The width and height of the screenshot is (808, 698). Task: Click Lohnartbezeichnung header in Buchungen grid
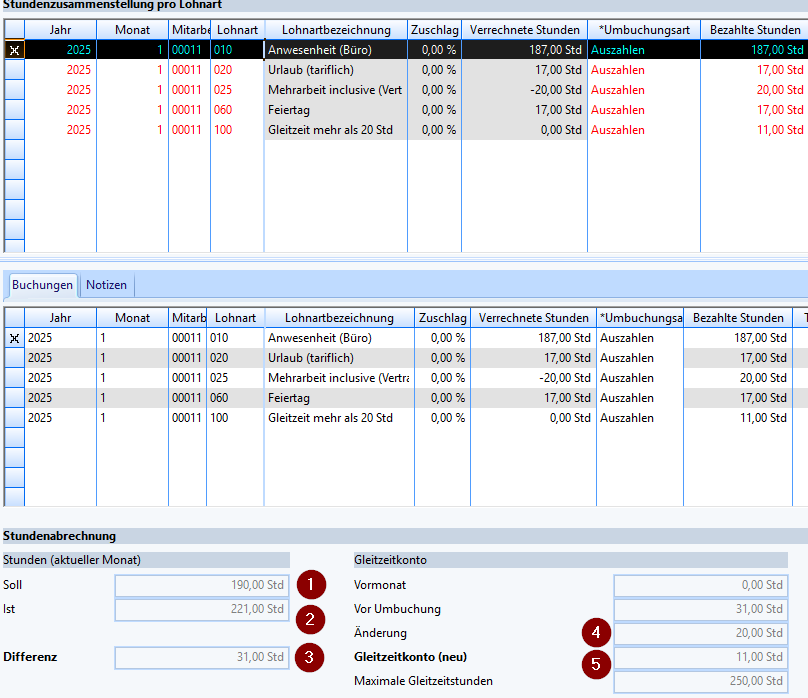click(339, 318)
